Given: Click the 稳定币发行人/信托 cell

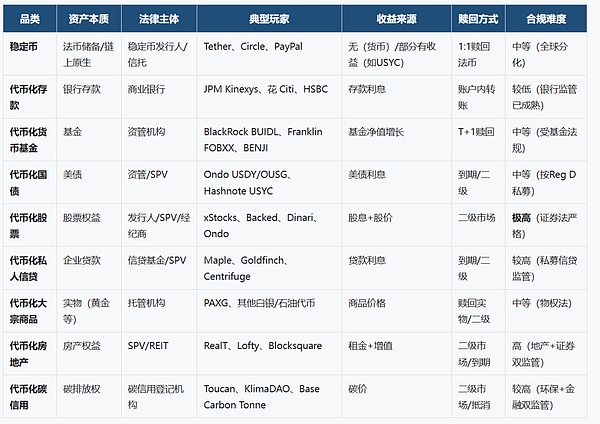Looking at the screenshot, I should point(158,54).
